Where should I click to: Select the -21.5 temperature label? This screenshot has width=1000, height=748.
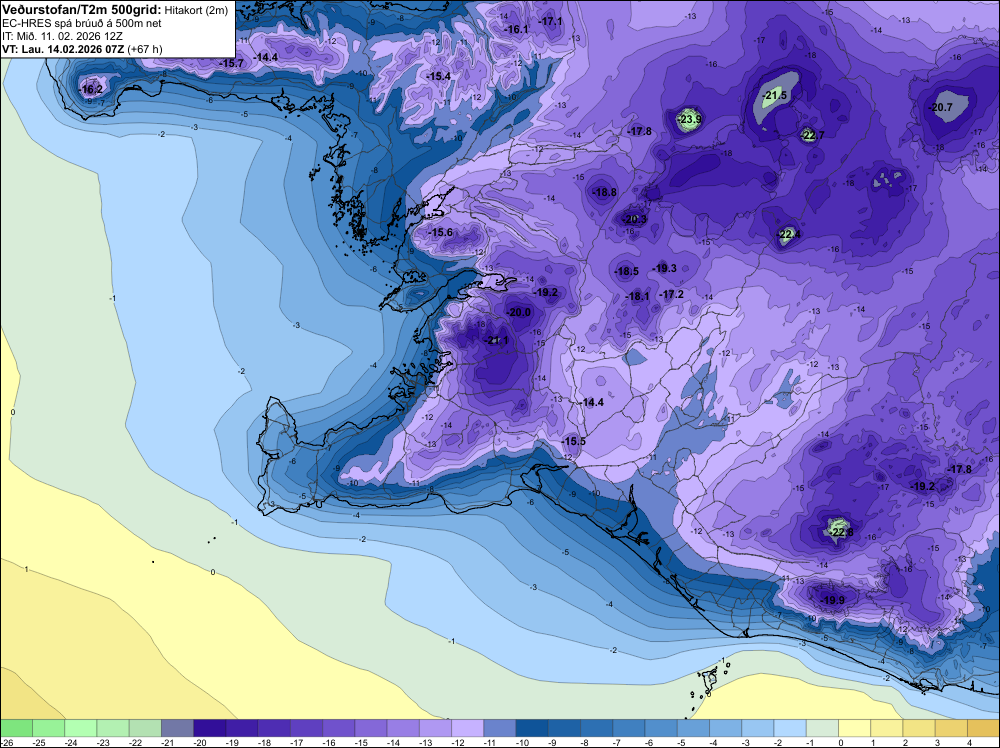tap(774, 96)
